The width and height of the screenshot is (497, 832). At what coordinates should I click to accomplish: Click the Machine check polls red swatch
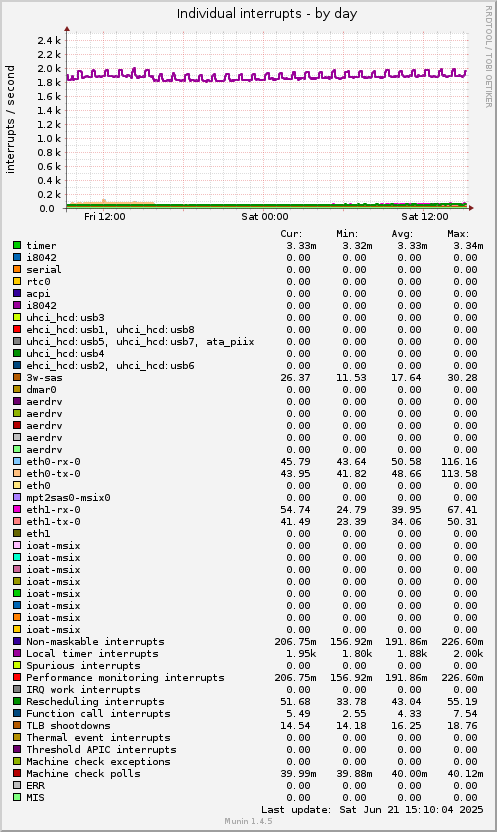(x=17, y=773)
